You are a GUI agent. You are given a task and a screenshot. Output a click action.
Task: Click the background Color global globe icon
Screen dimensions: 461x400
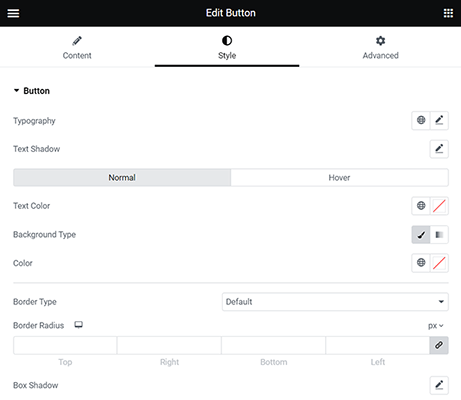pyautogui.click(x=421, y=263)
